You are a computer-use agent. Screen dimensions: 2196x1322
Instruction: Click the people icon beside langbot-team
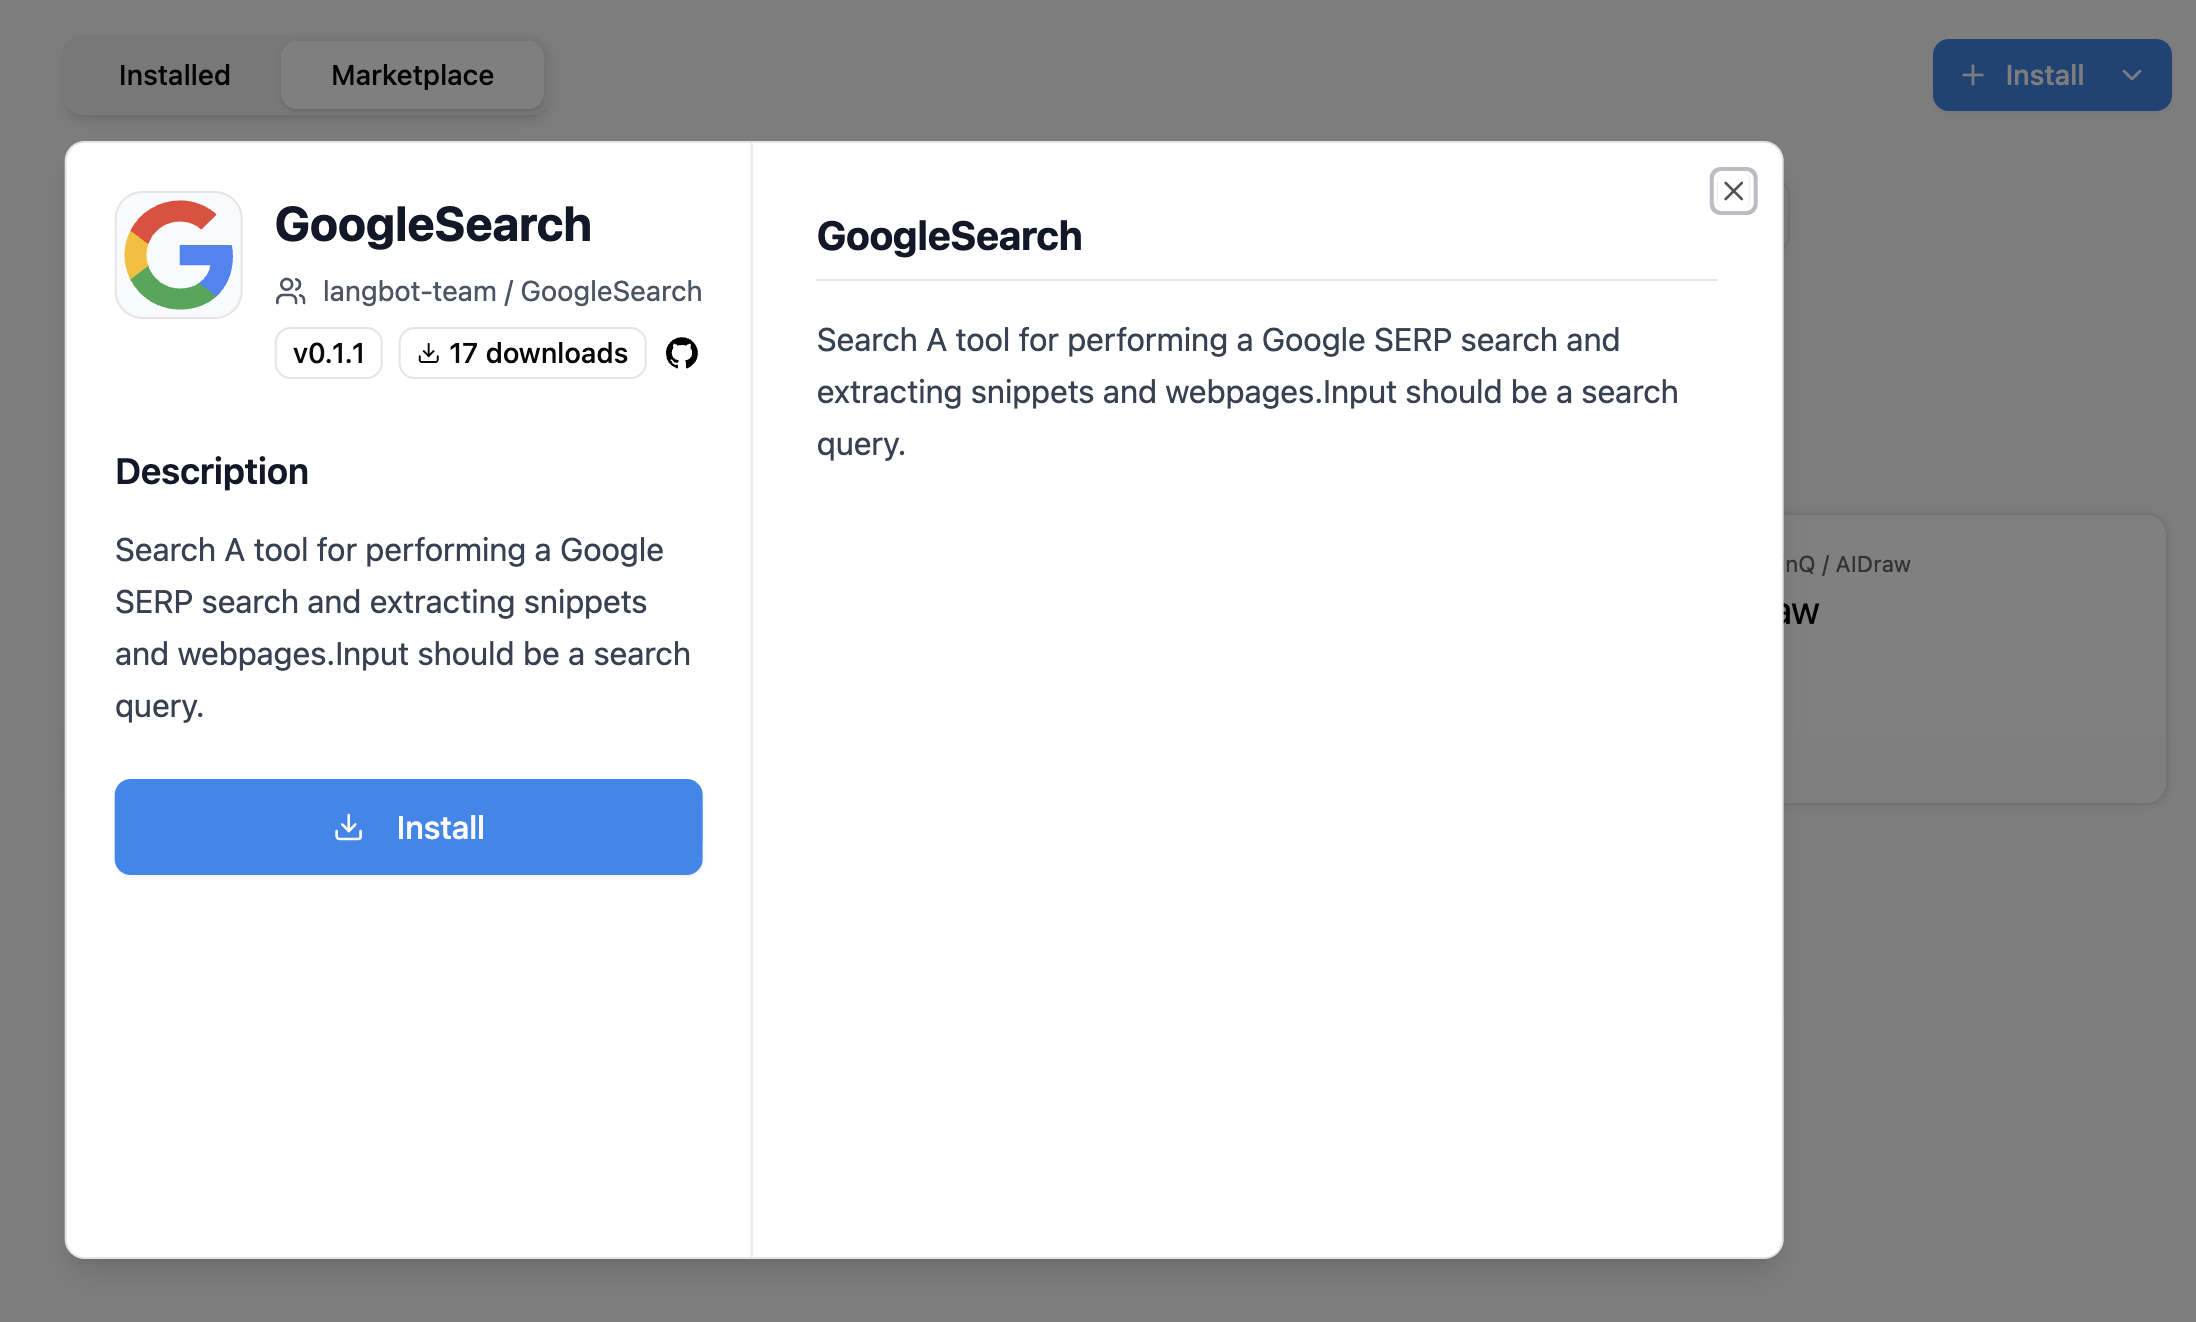(x=291, y=291)
